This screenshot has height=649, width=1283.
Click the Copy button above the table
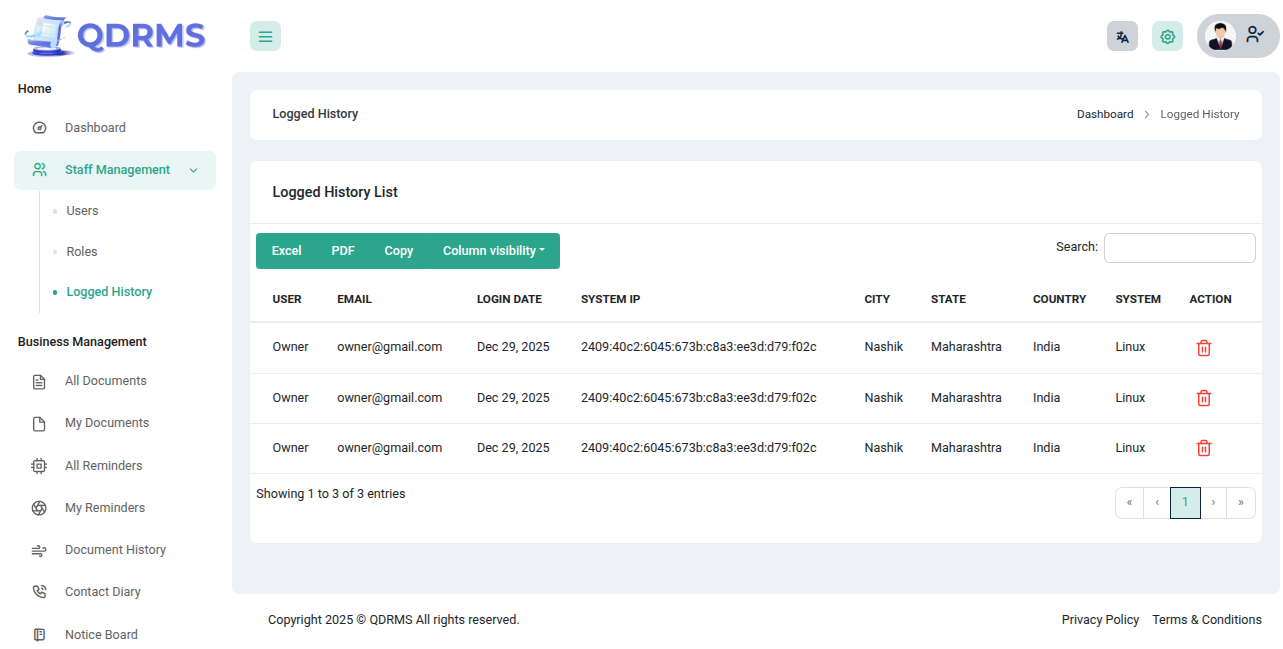click(398, 251)
